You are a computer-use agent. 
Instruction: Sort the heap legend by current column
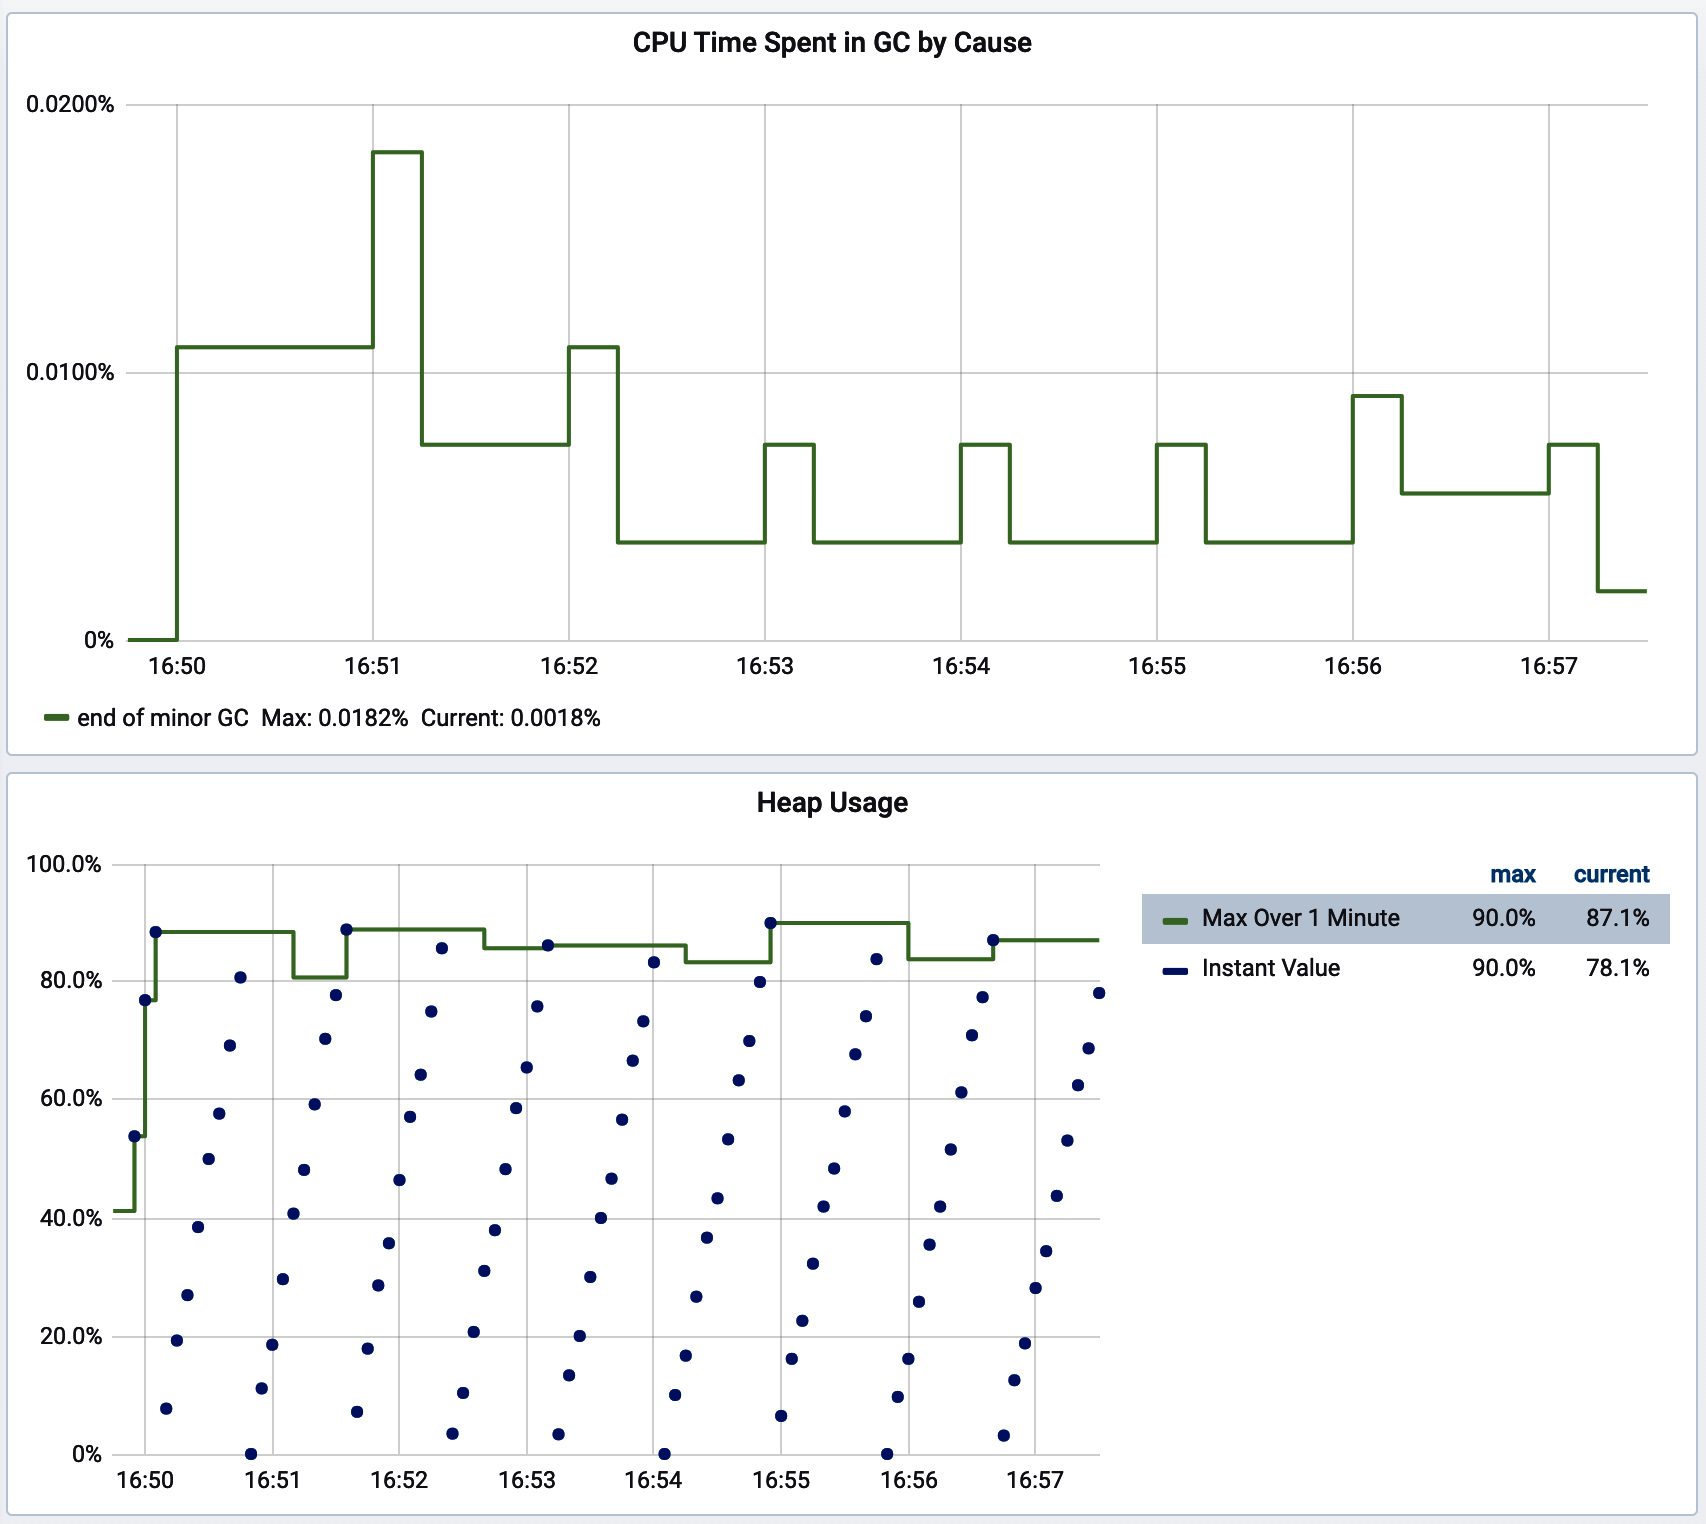[x=1611, y=874]
